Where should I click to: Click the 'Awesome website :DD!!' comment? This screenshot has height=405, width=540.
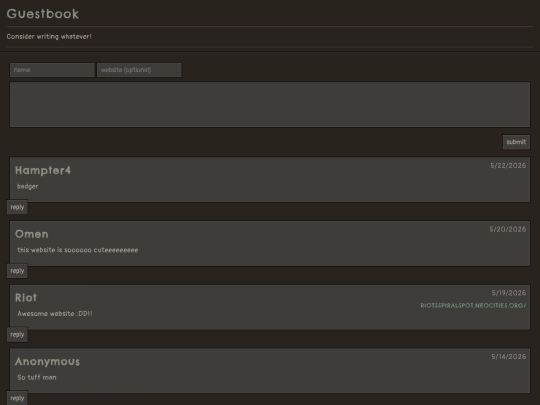(55, 314)
